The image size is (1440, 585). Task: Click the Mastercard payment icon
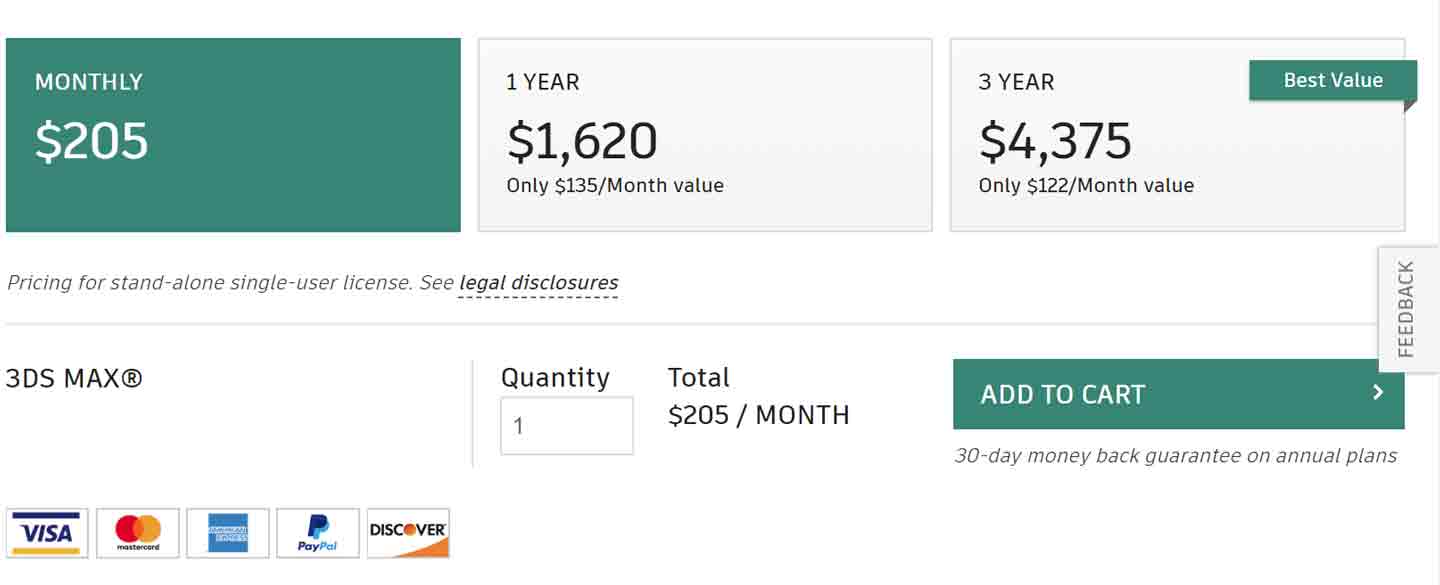pos(138,533)
